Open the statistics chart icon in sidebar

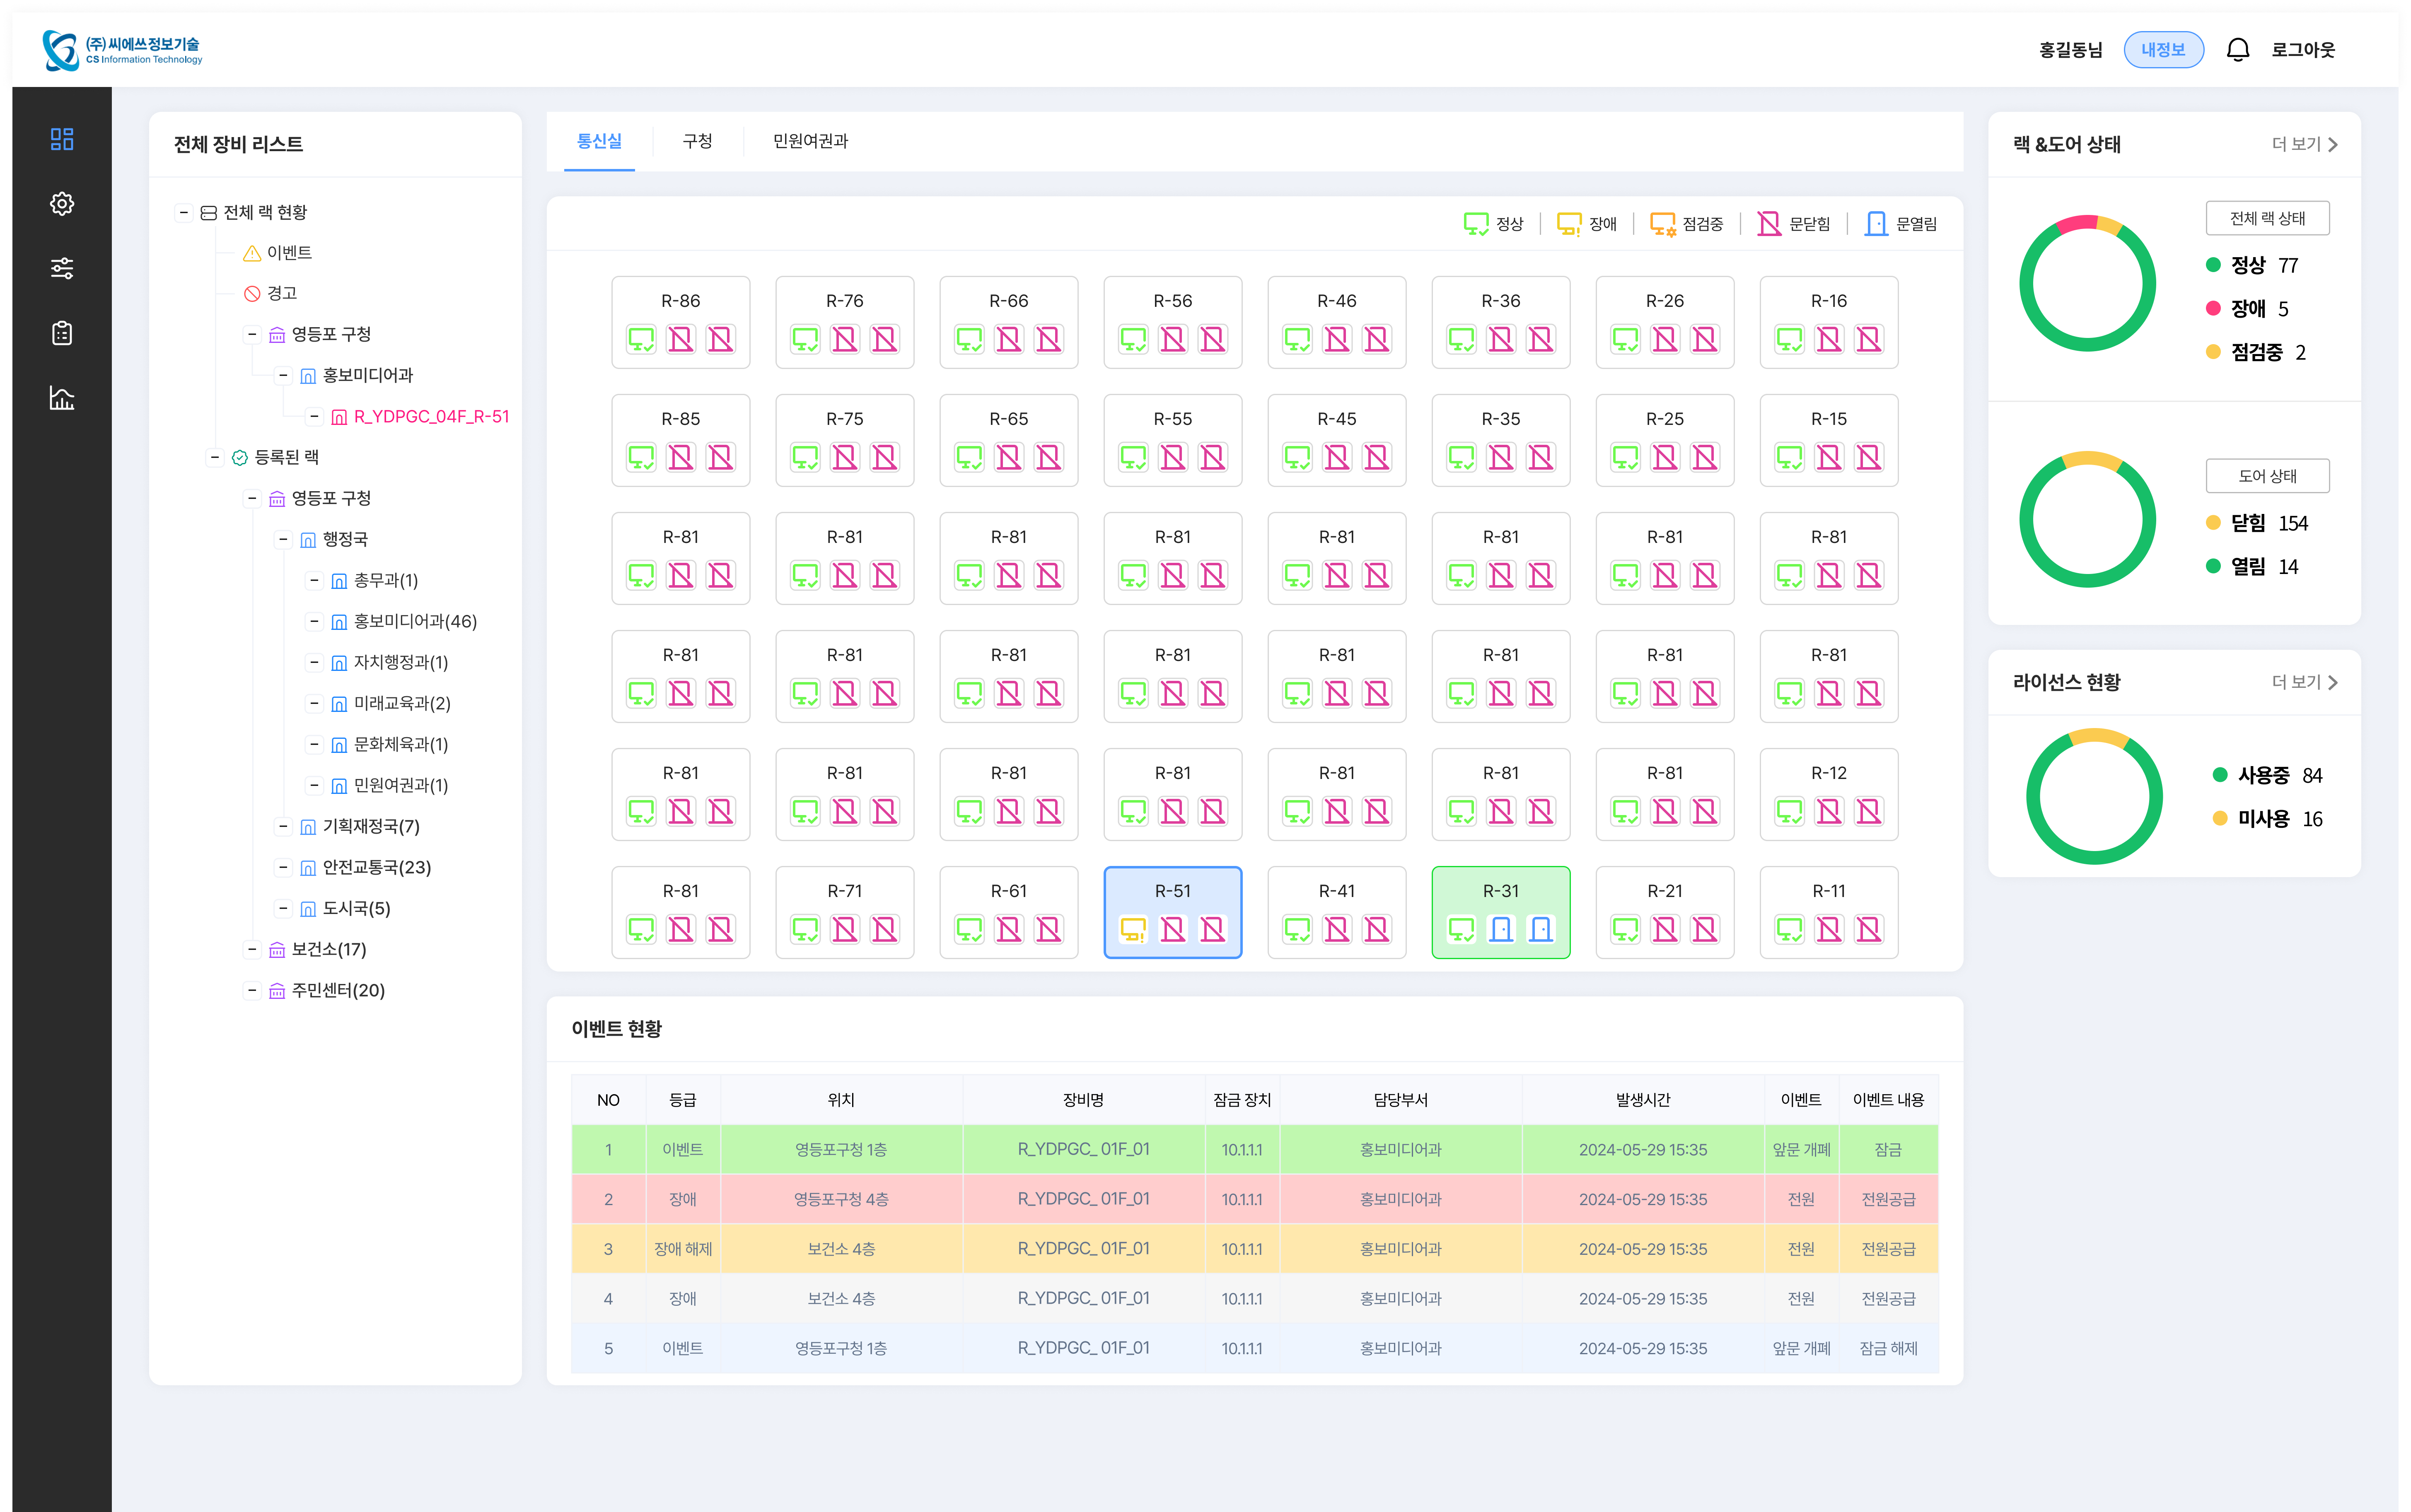click(x=62, y=398)
